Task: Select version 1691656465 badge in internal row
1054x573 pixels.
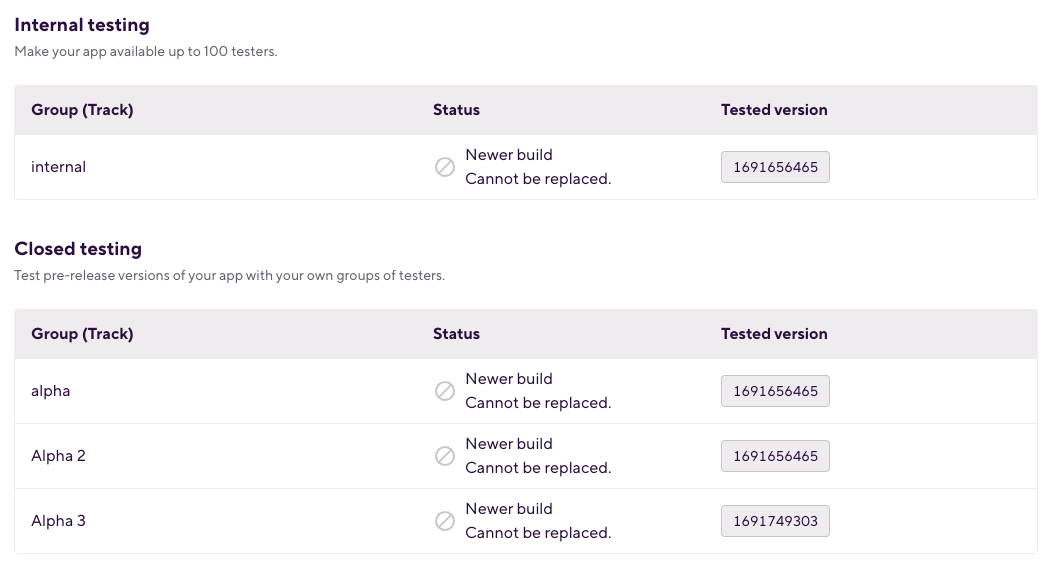Action: [x=775, y=167]
